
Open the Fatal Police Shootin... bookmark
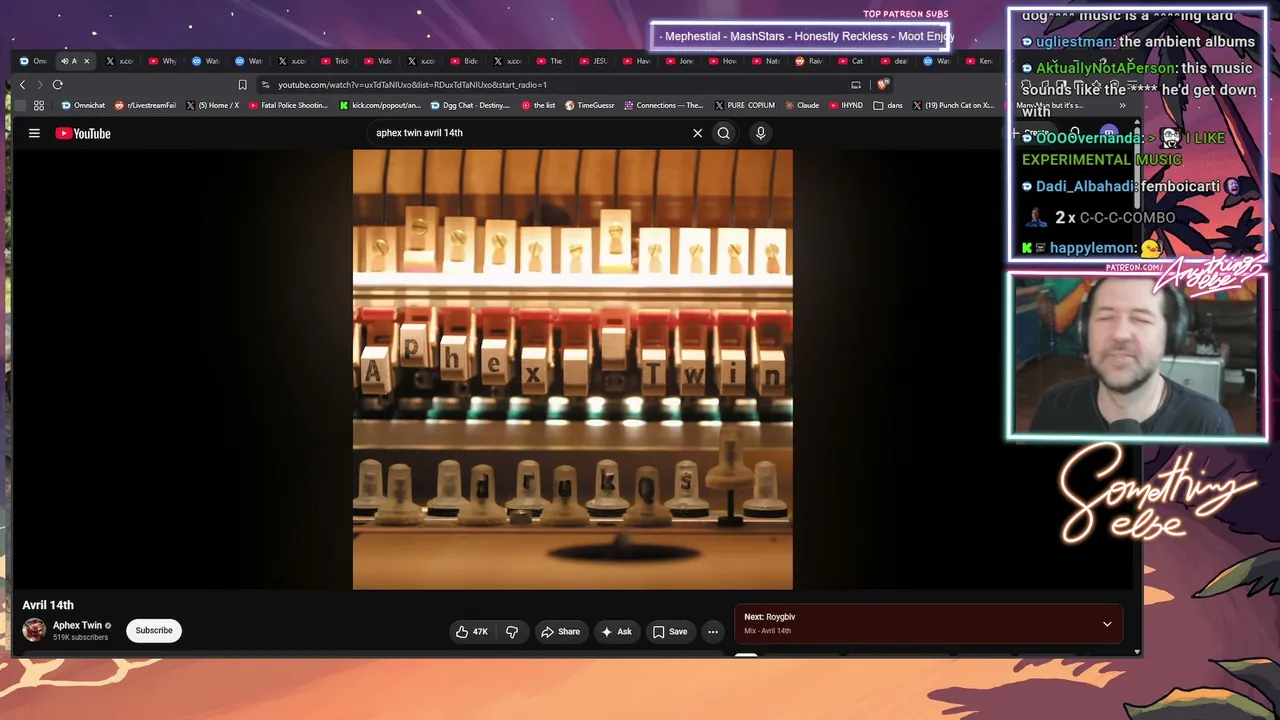click(288, 105)
